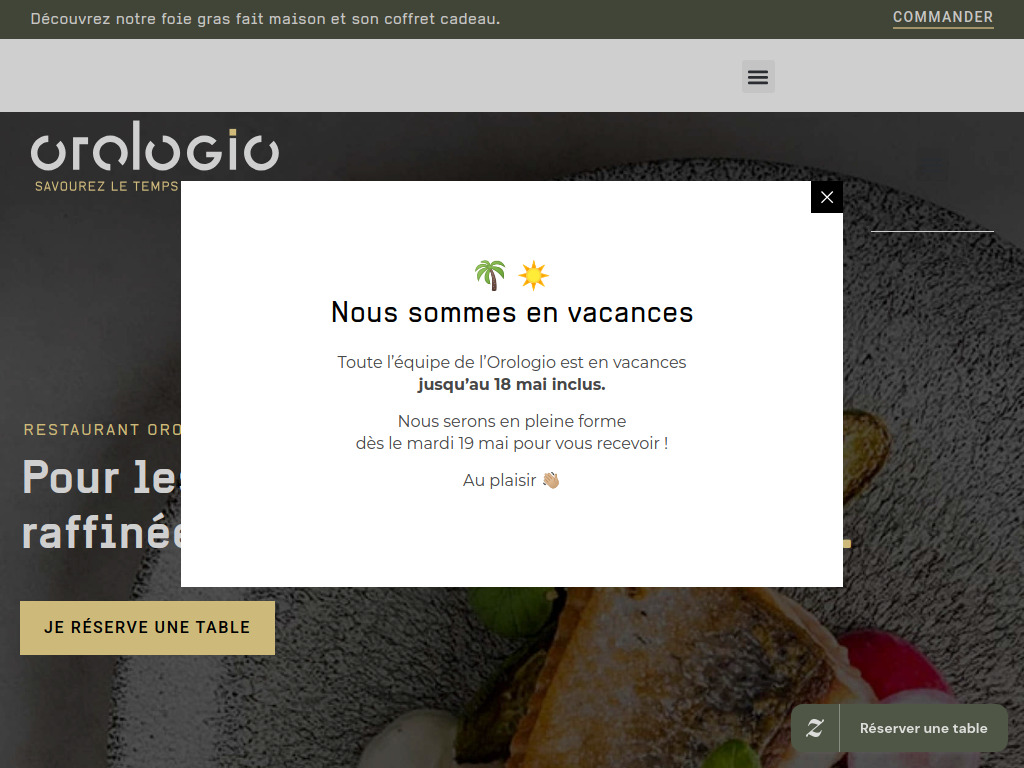Viewport: 1024px width, 768px height.
Task: Click the 'dès le mardi 19 mai' line
Action: point(511,443)
